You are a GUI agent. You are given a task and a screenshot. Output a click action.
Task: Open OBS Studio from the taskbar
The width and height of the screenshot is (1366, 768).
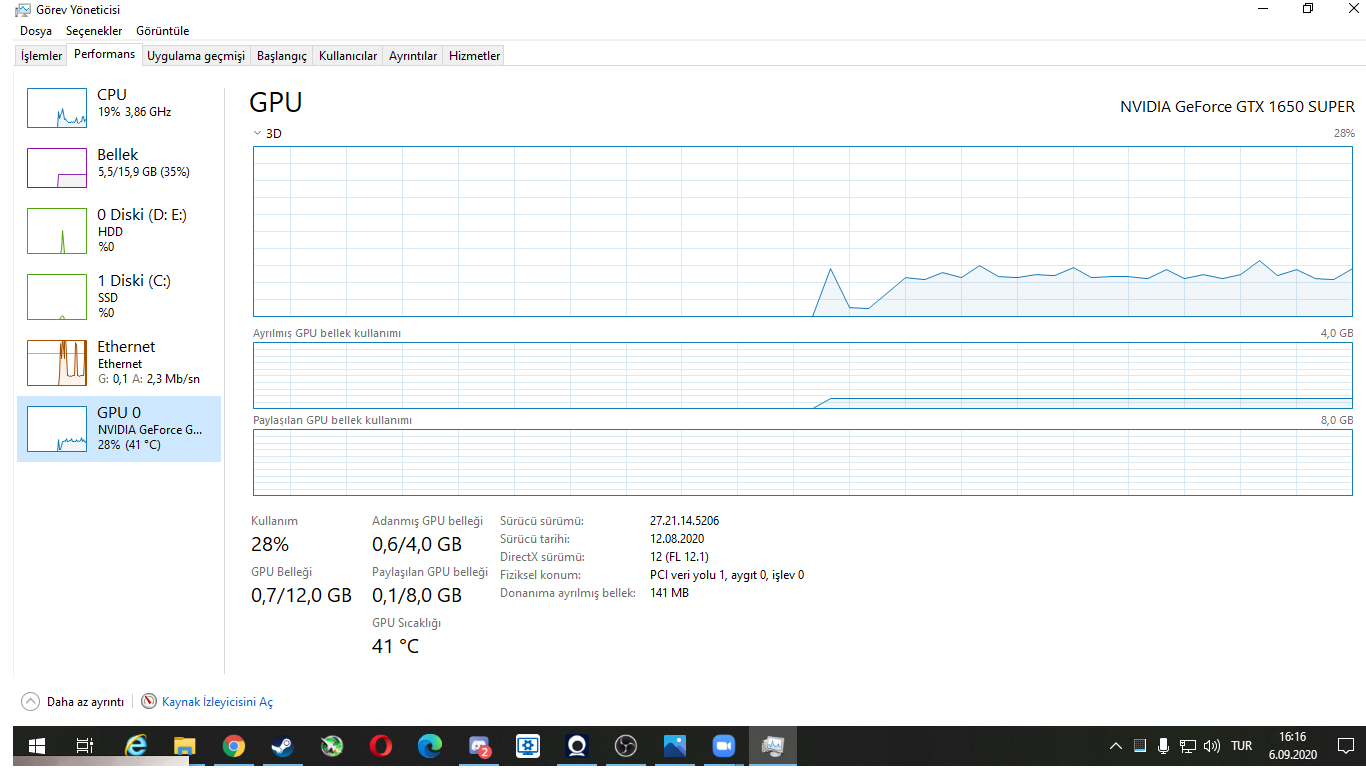(x=626, y=746)
